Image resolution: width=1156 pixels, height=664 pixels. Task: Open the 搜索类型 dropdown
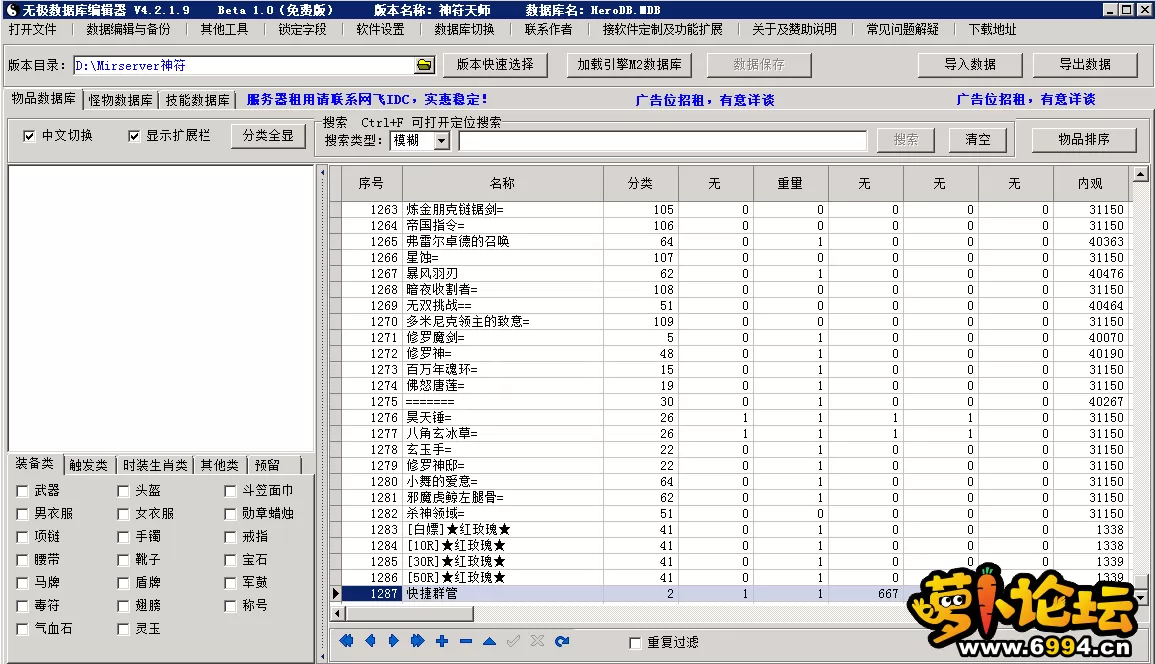point(442,140)
